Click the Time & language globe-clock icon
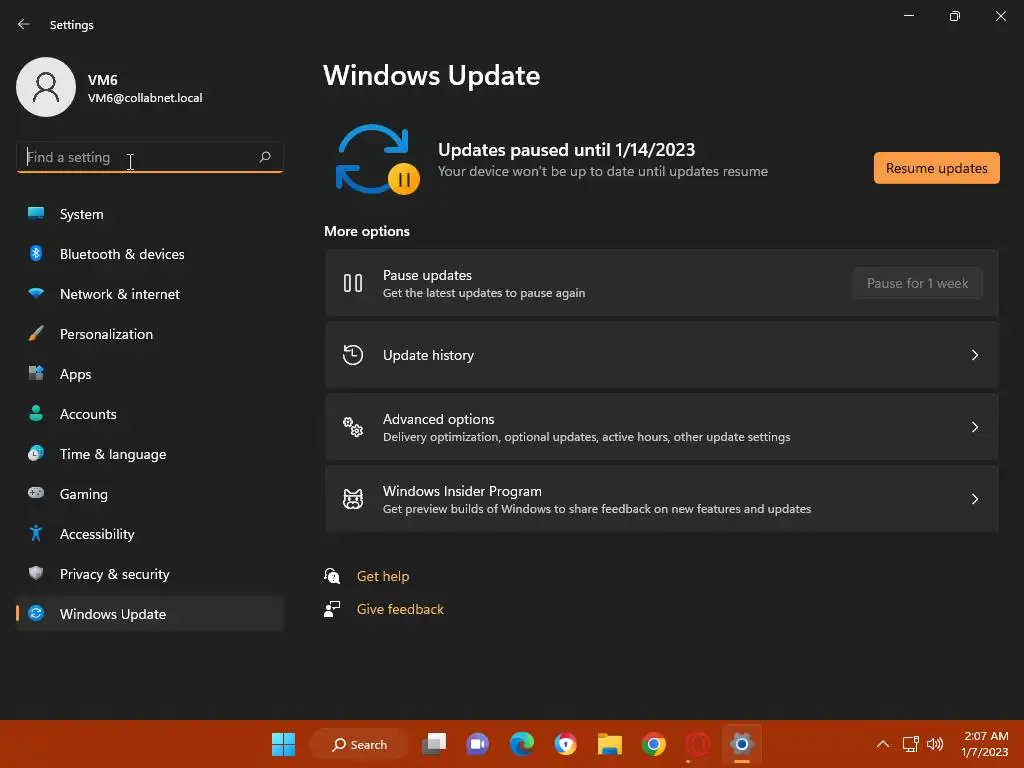The height and width of the screenshot is (768, 1024). pyautogui.click(x=36, y=453)
